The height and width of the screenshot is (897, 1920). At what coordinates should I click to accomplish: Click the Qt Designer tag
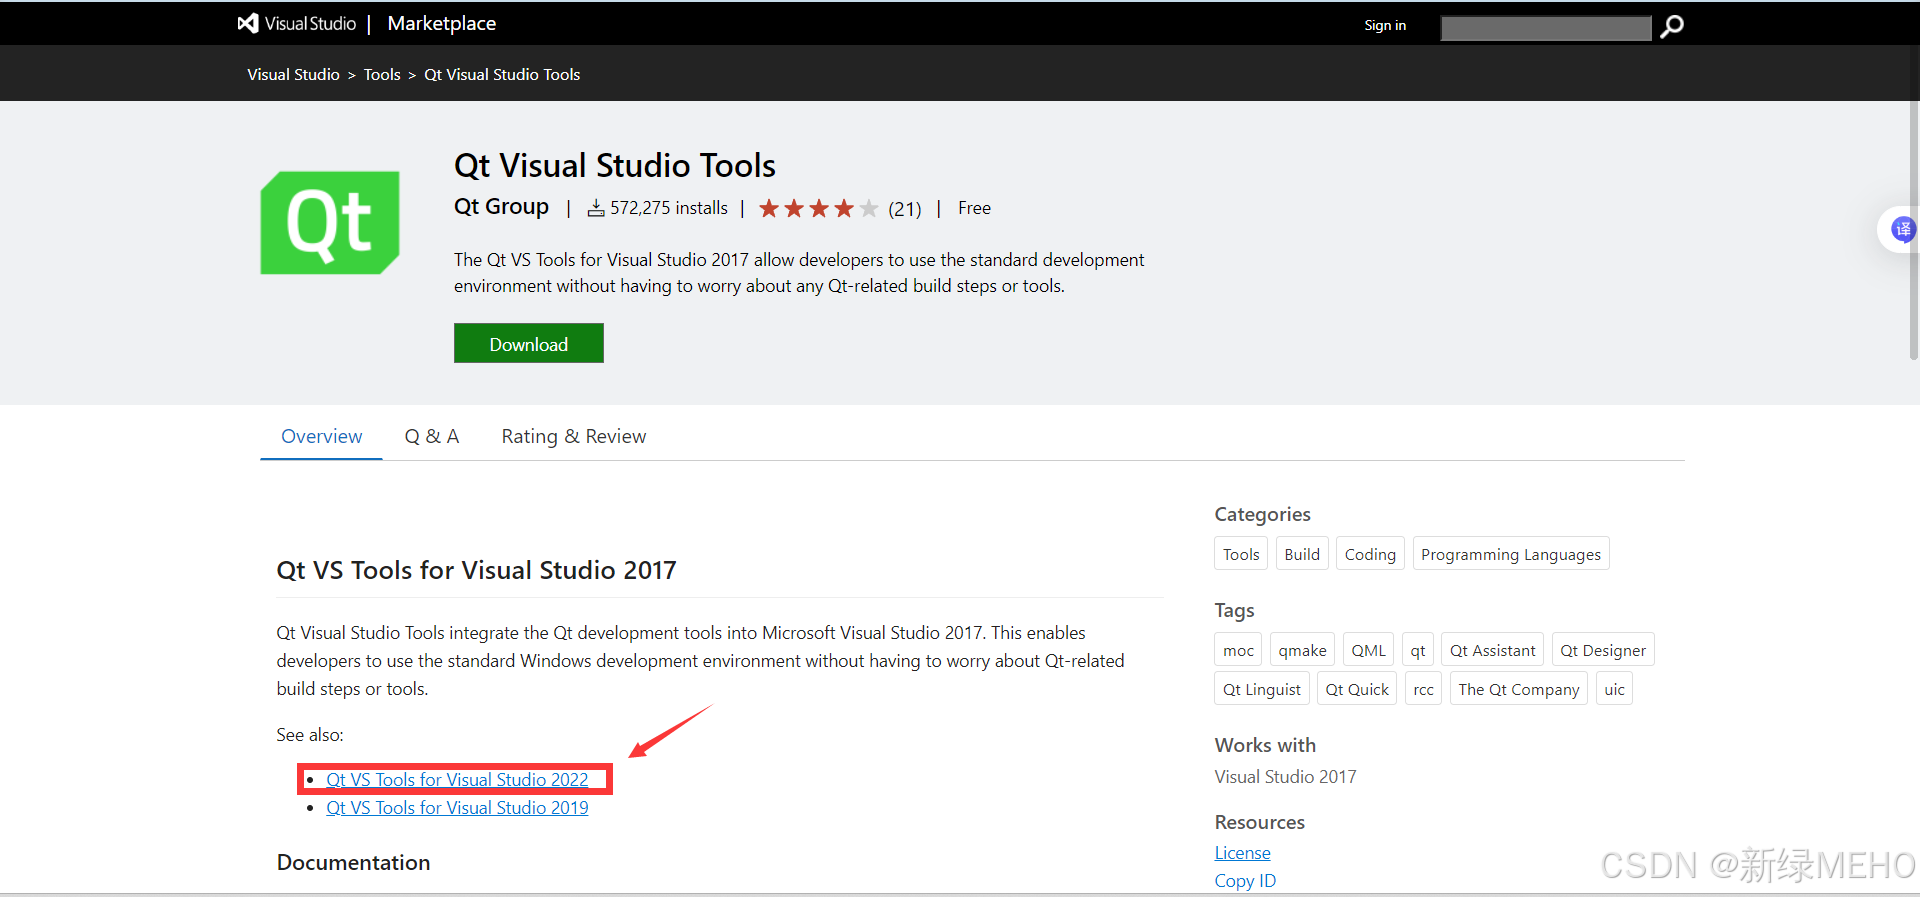pos(1603,650)
